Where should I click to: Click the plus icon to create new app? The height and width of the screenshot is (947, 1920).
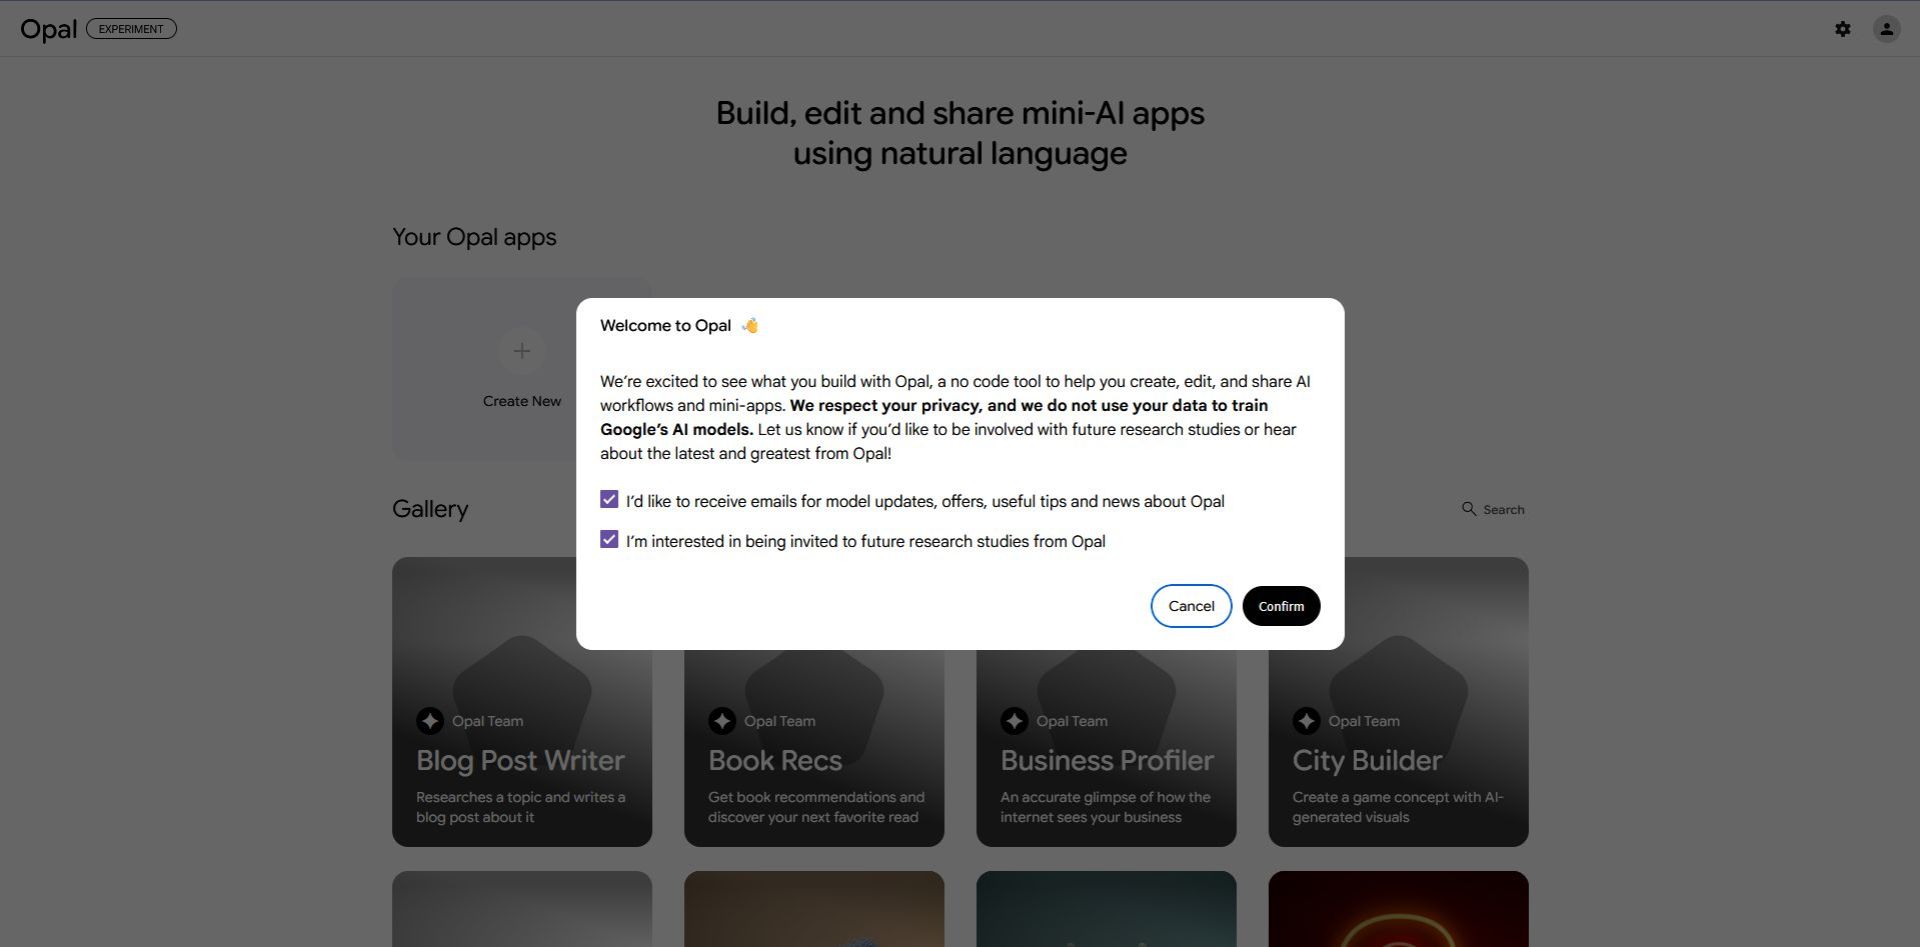(521, 351)
